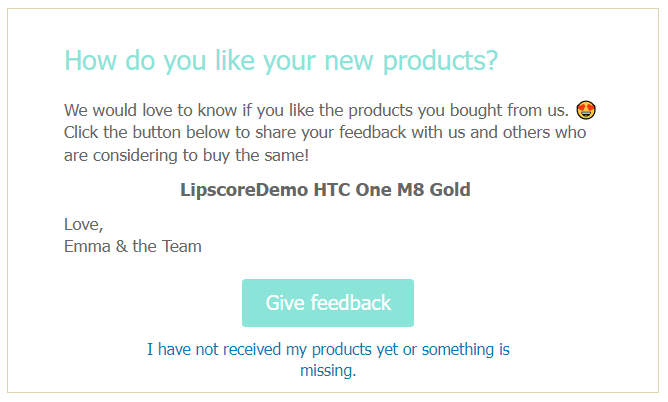Image resolution: width=668 pixels, height=402 pixels.
Task: Click the "Emma & the Team" signature line
Action: pos(133,247)
